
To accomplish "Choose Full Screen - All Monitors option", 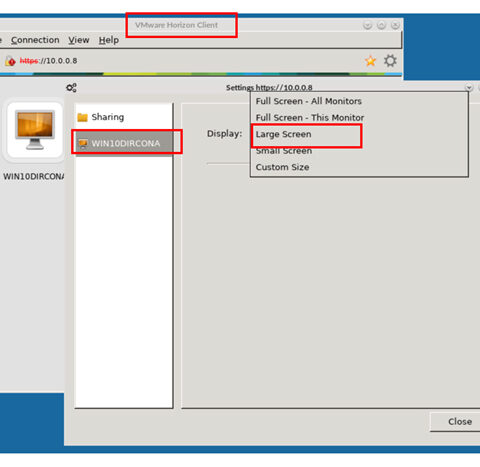I will (359, 101).
